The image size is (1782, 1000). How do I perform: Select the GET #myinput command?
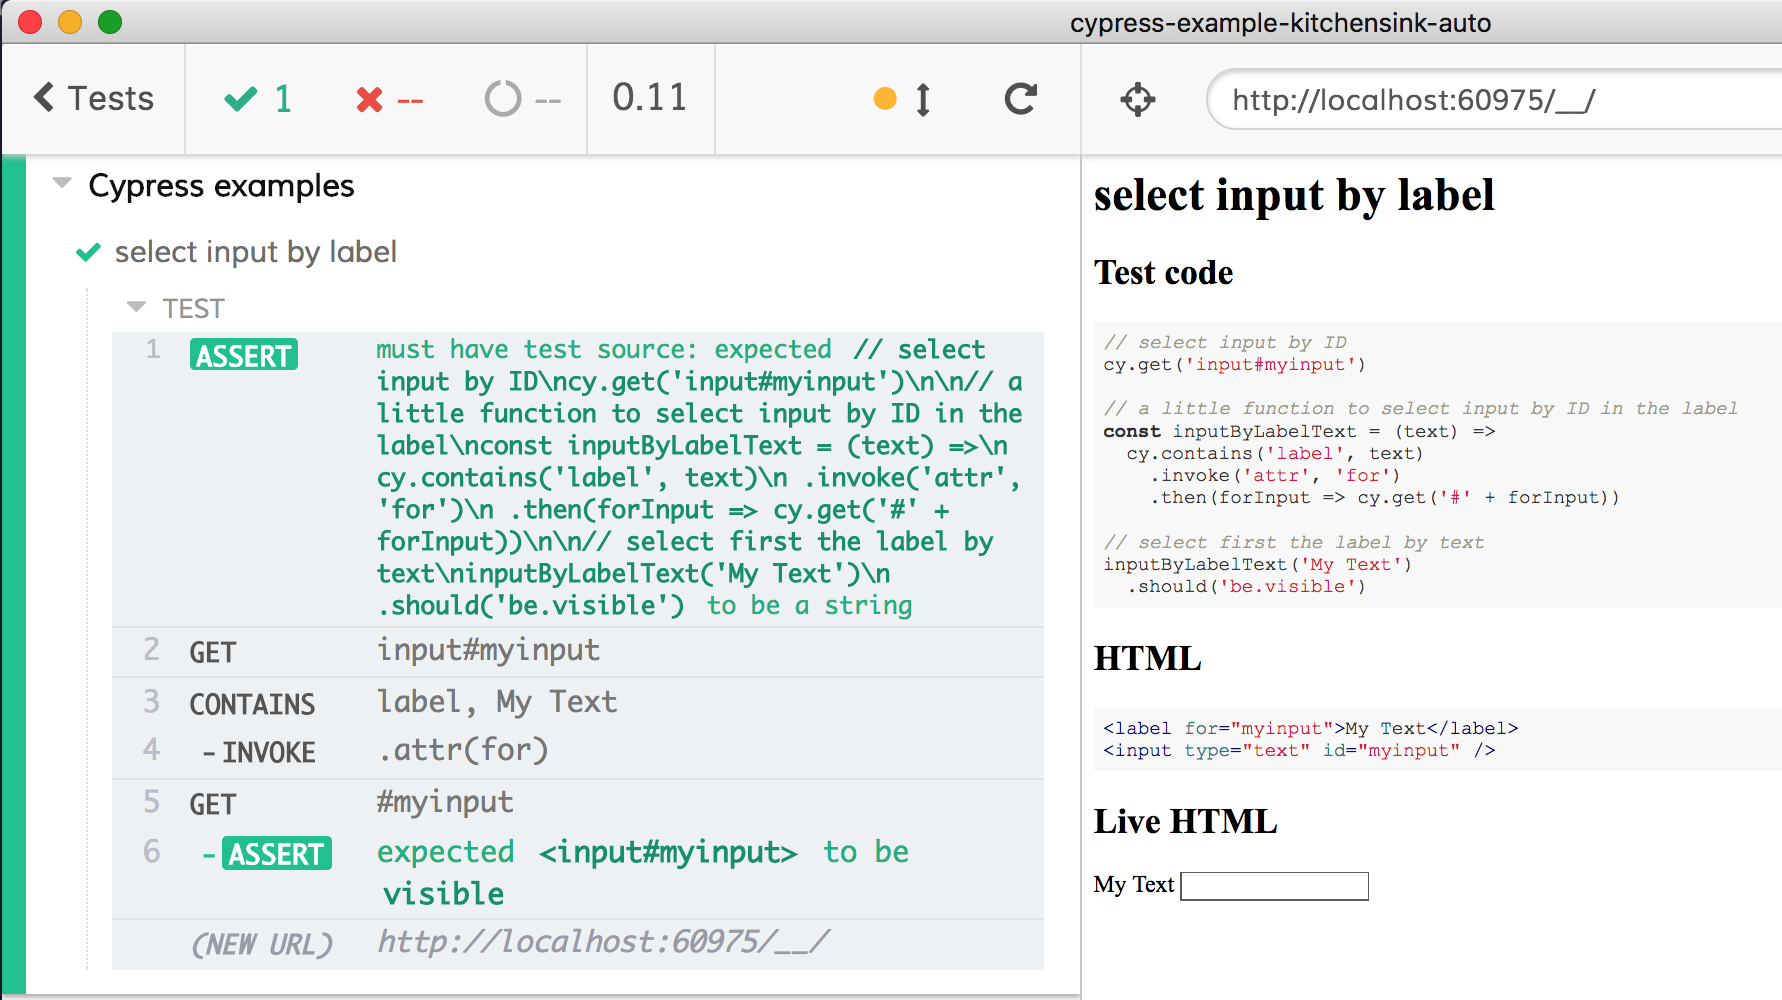click(x=578, y=803)
